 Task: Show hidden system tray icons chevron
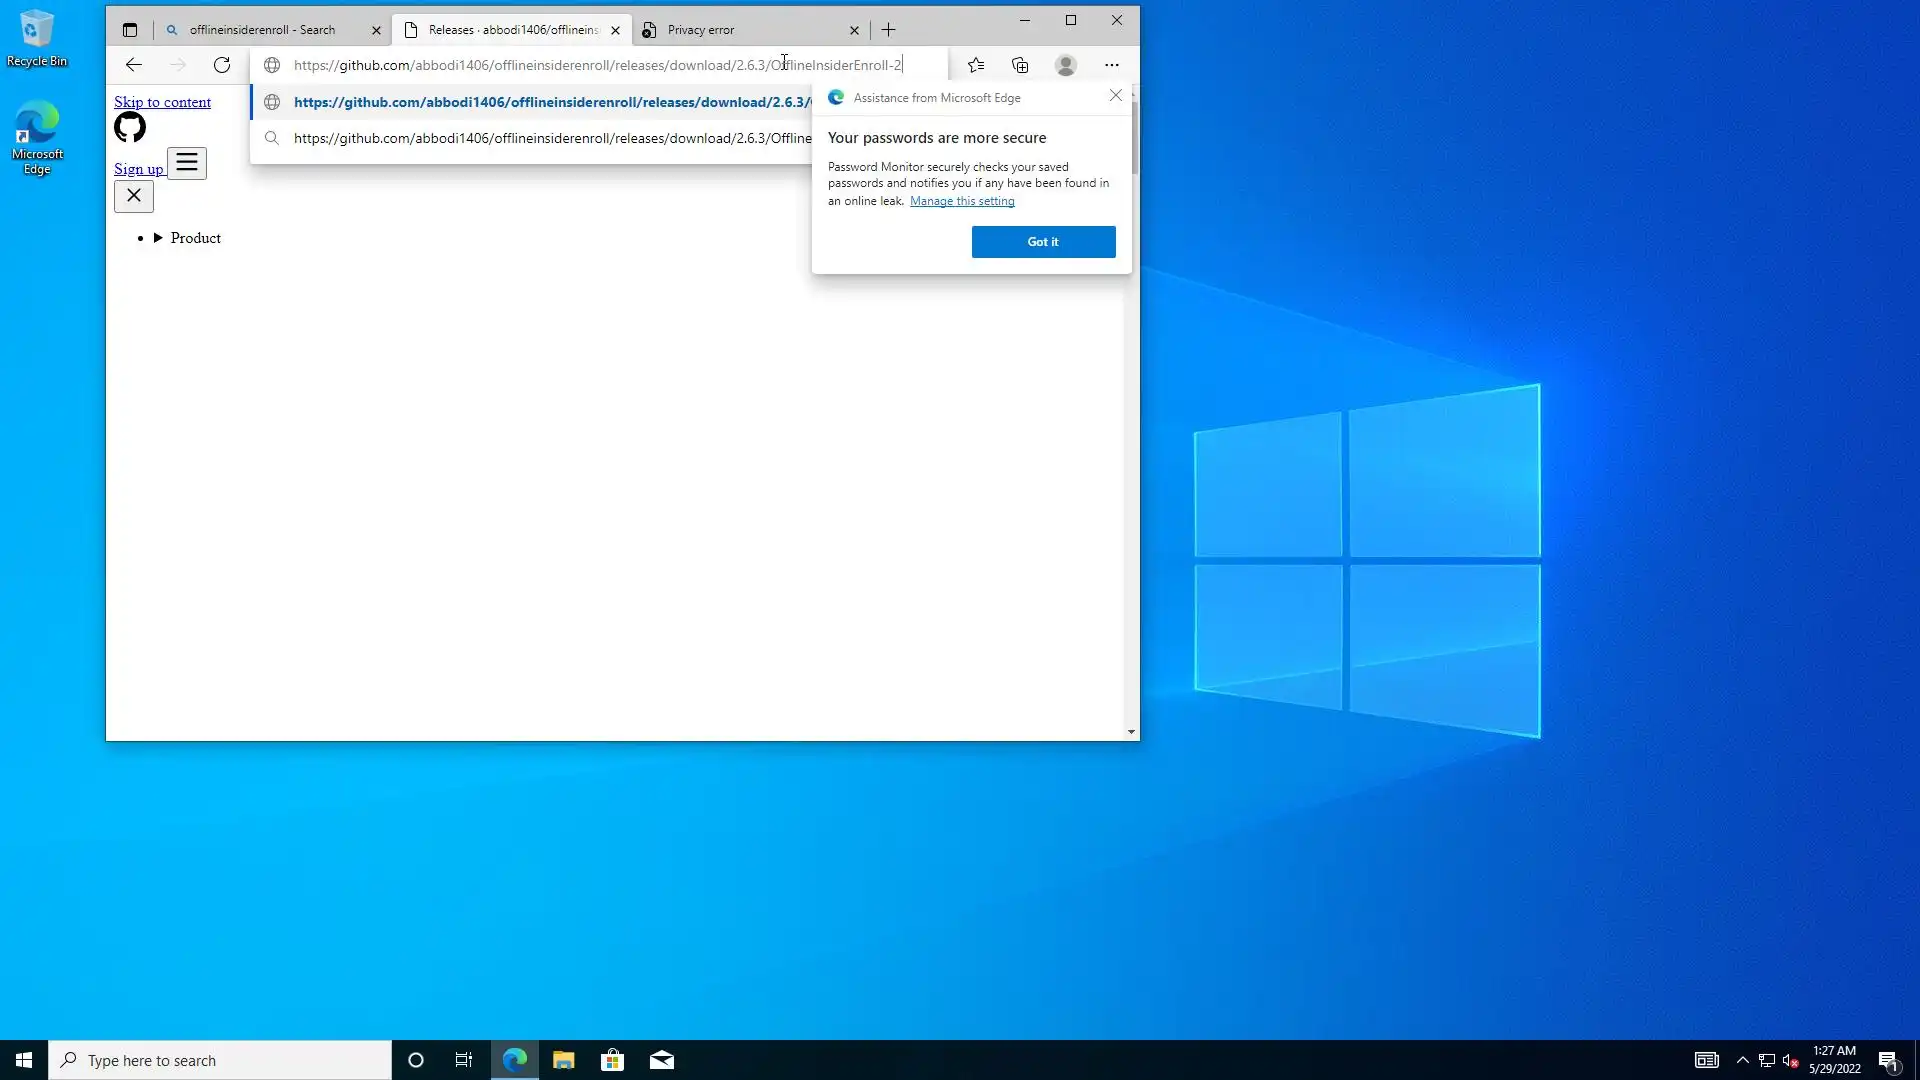(1742, 1060)
